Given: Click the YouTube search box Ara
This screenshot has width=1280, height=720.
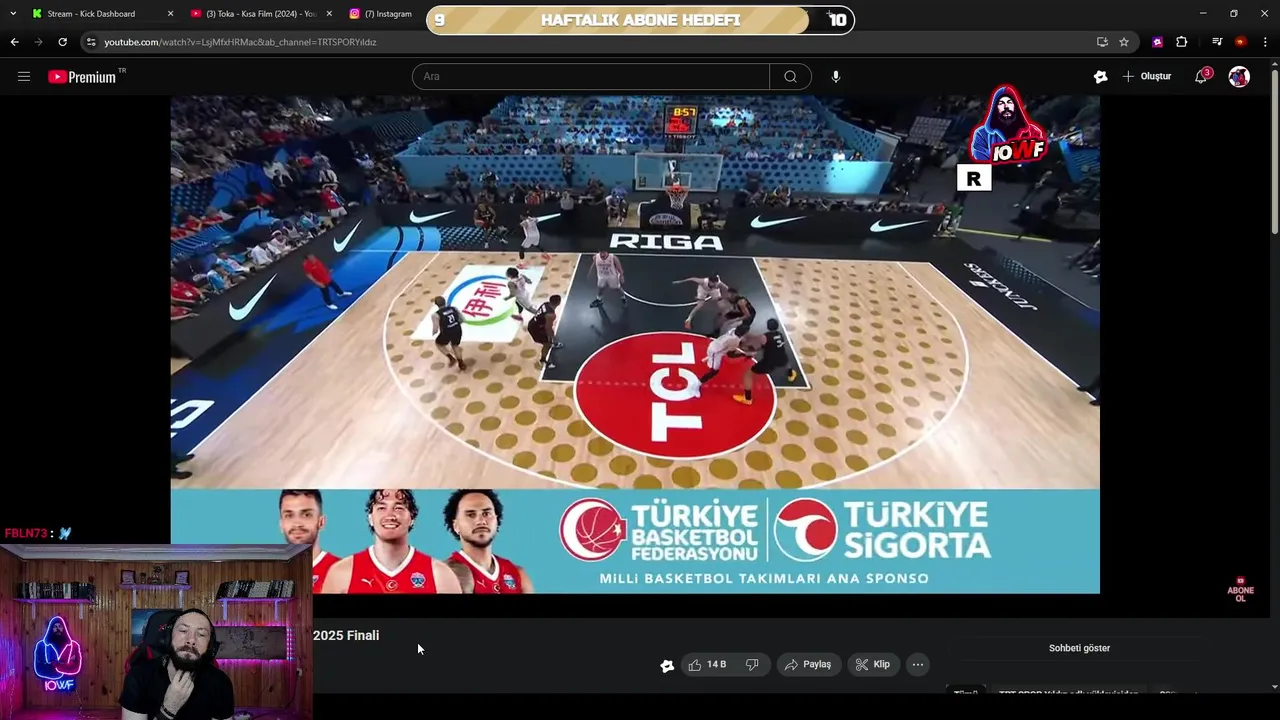Looking at the screenshot, I should coord(590,77).
